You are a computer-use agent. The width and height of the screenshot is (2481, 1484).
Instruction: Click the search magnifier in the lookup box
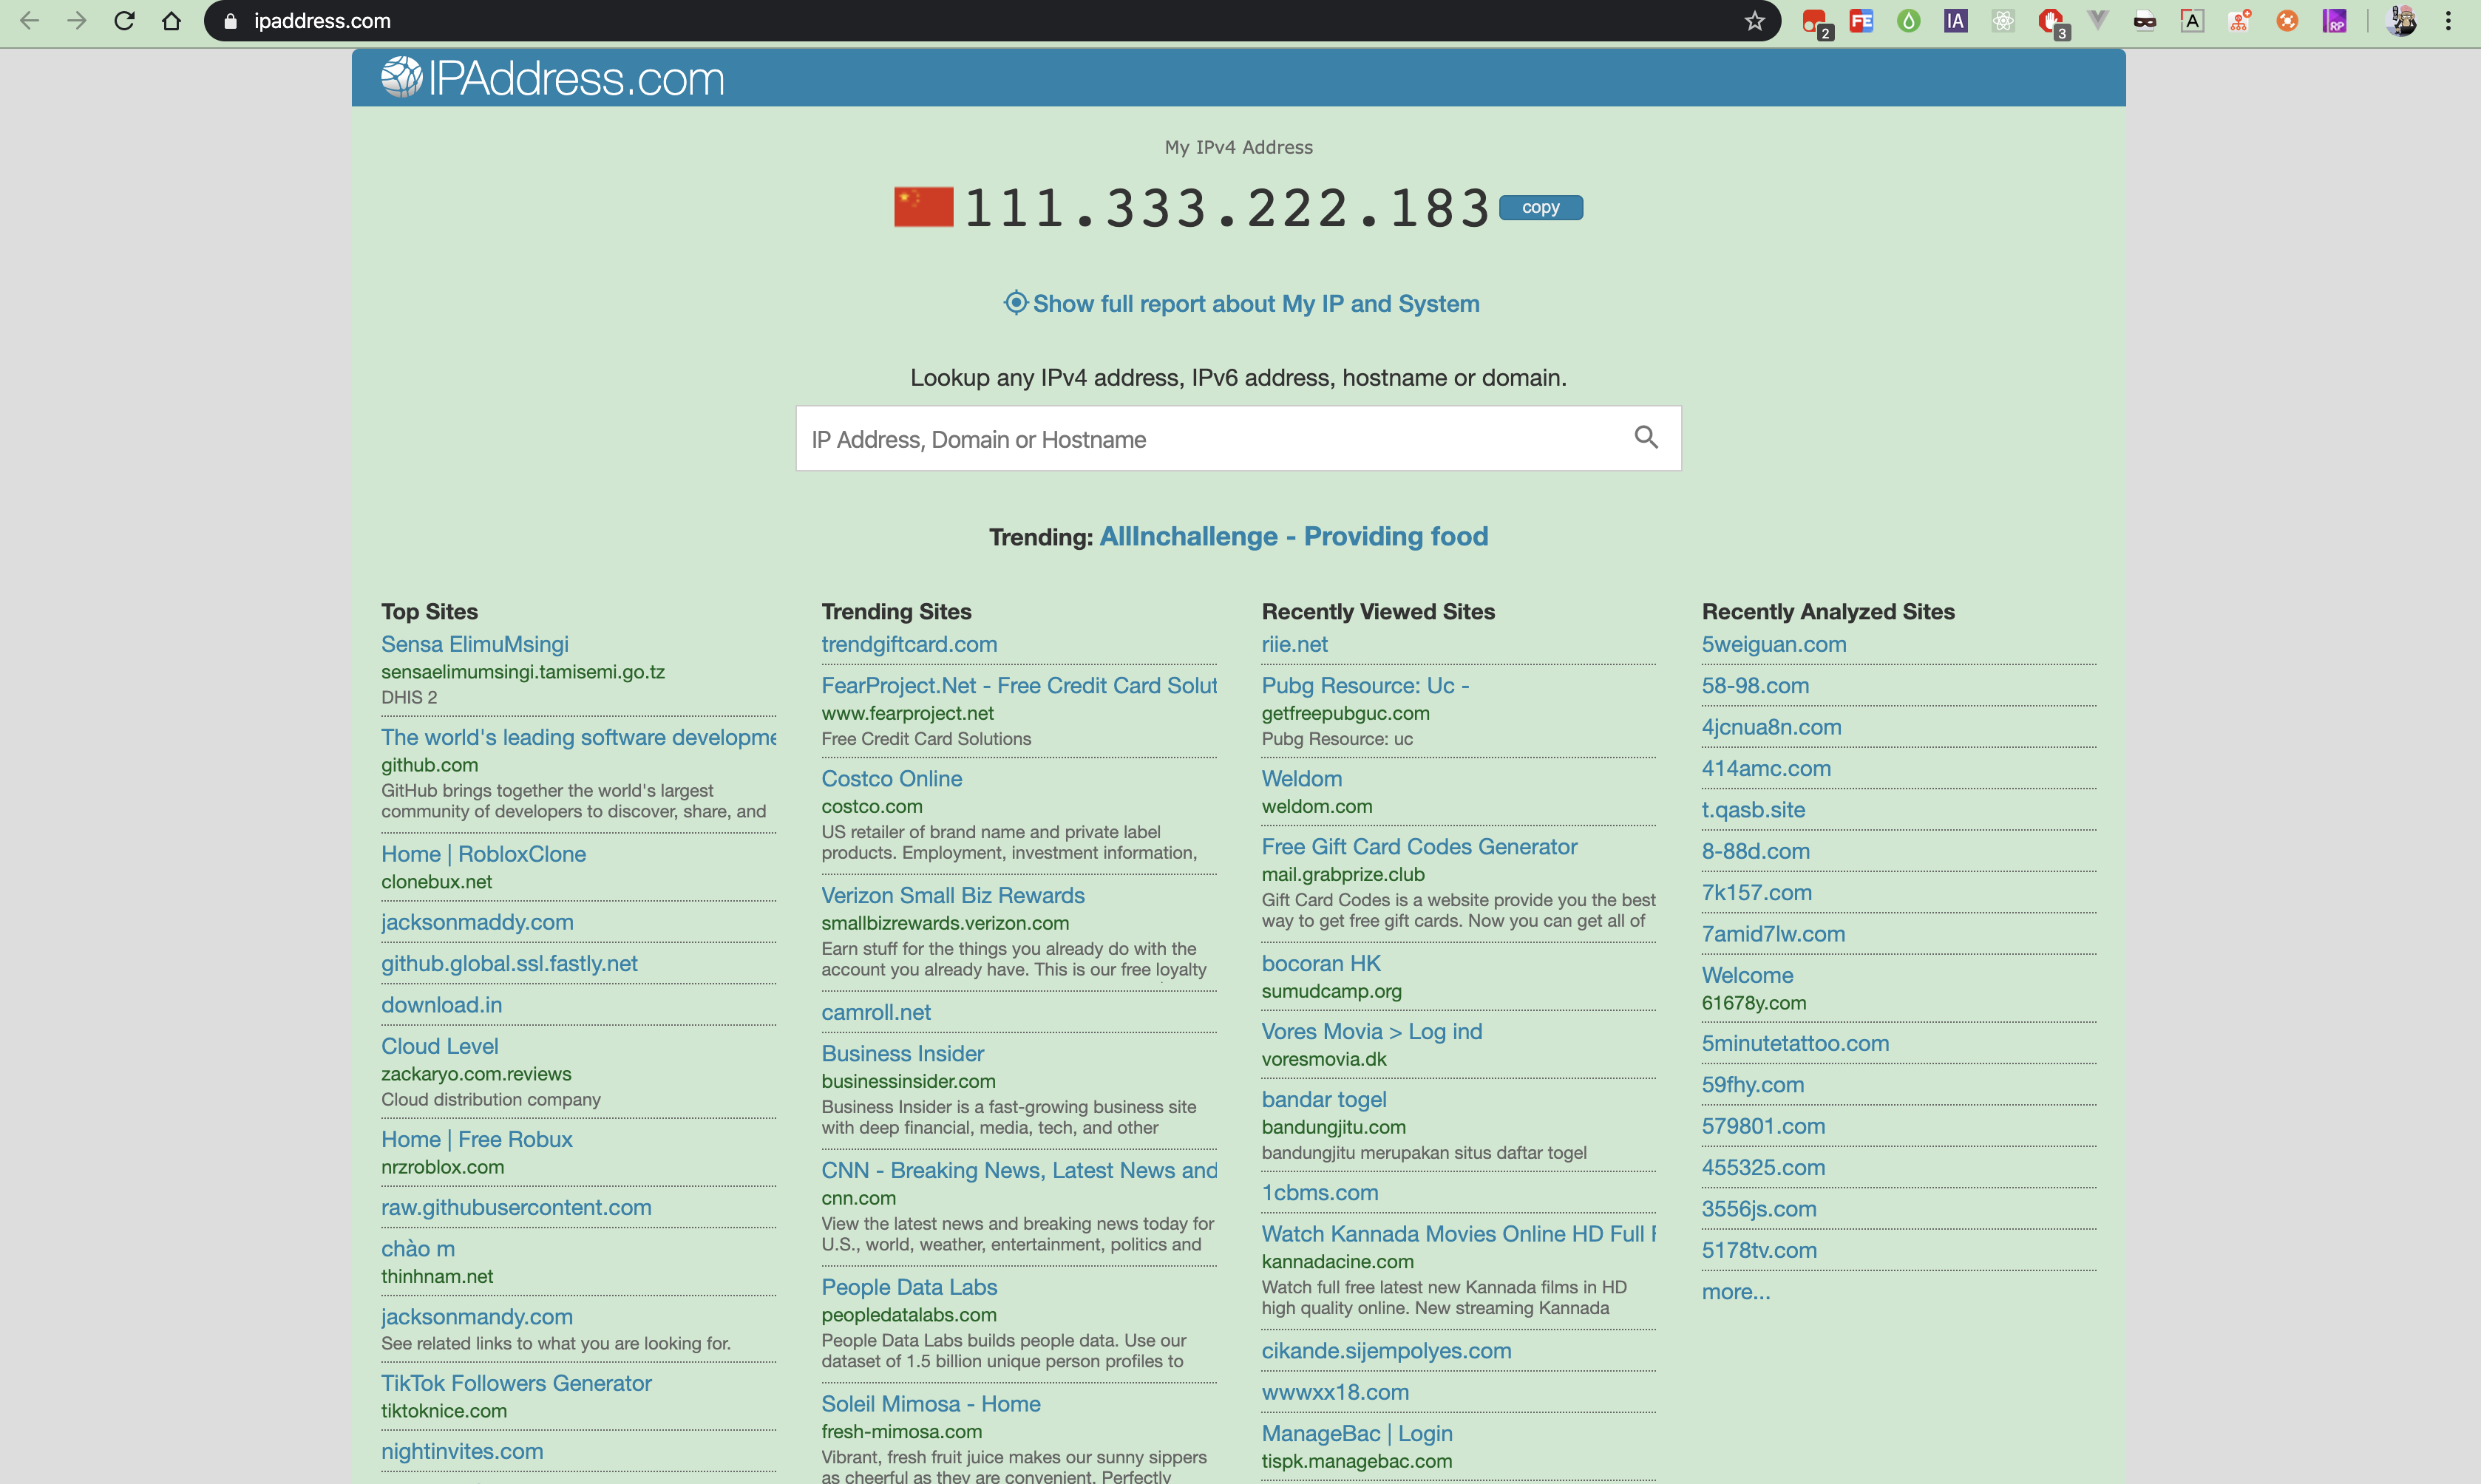tap(1646, 438)
